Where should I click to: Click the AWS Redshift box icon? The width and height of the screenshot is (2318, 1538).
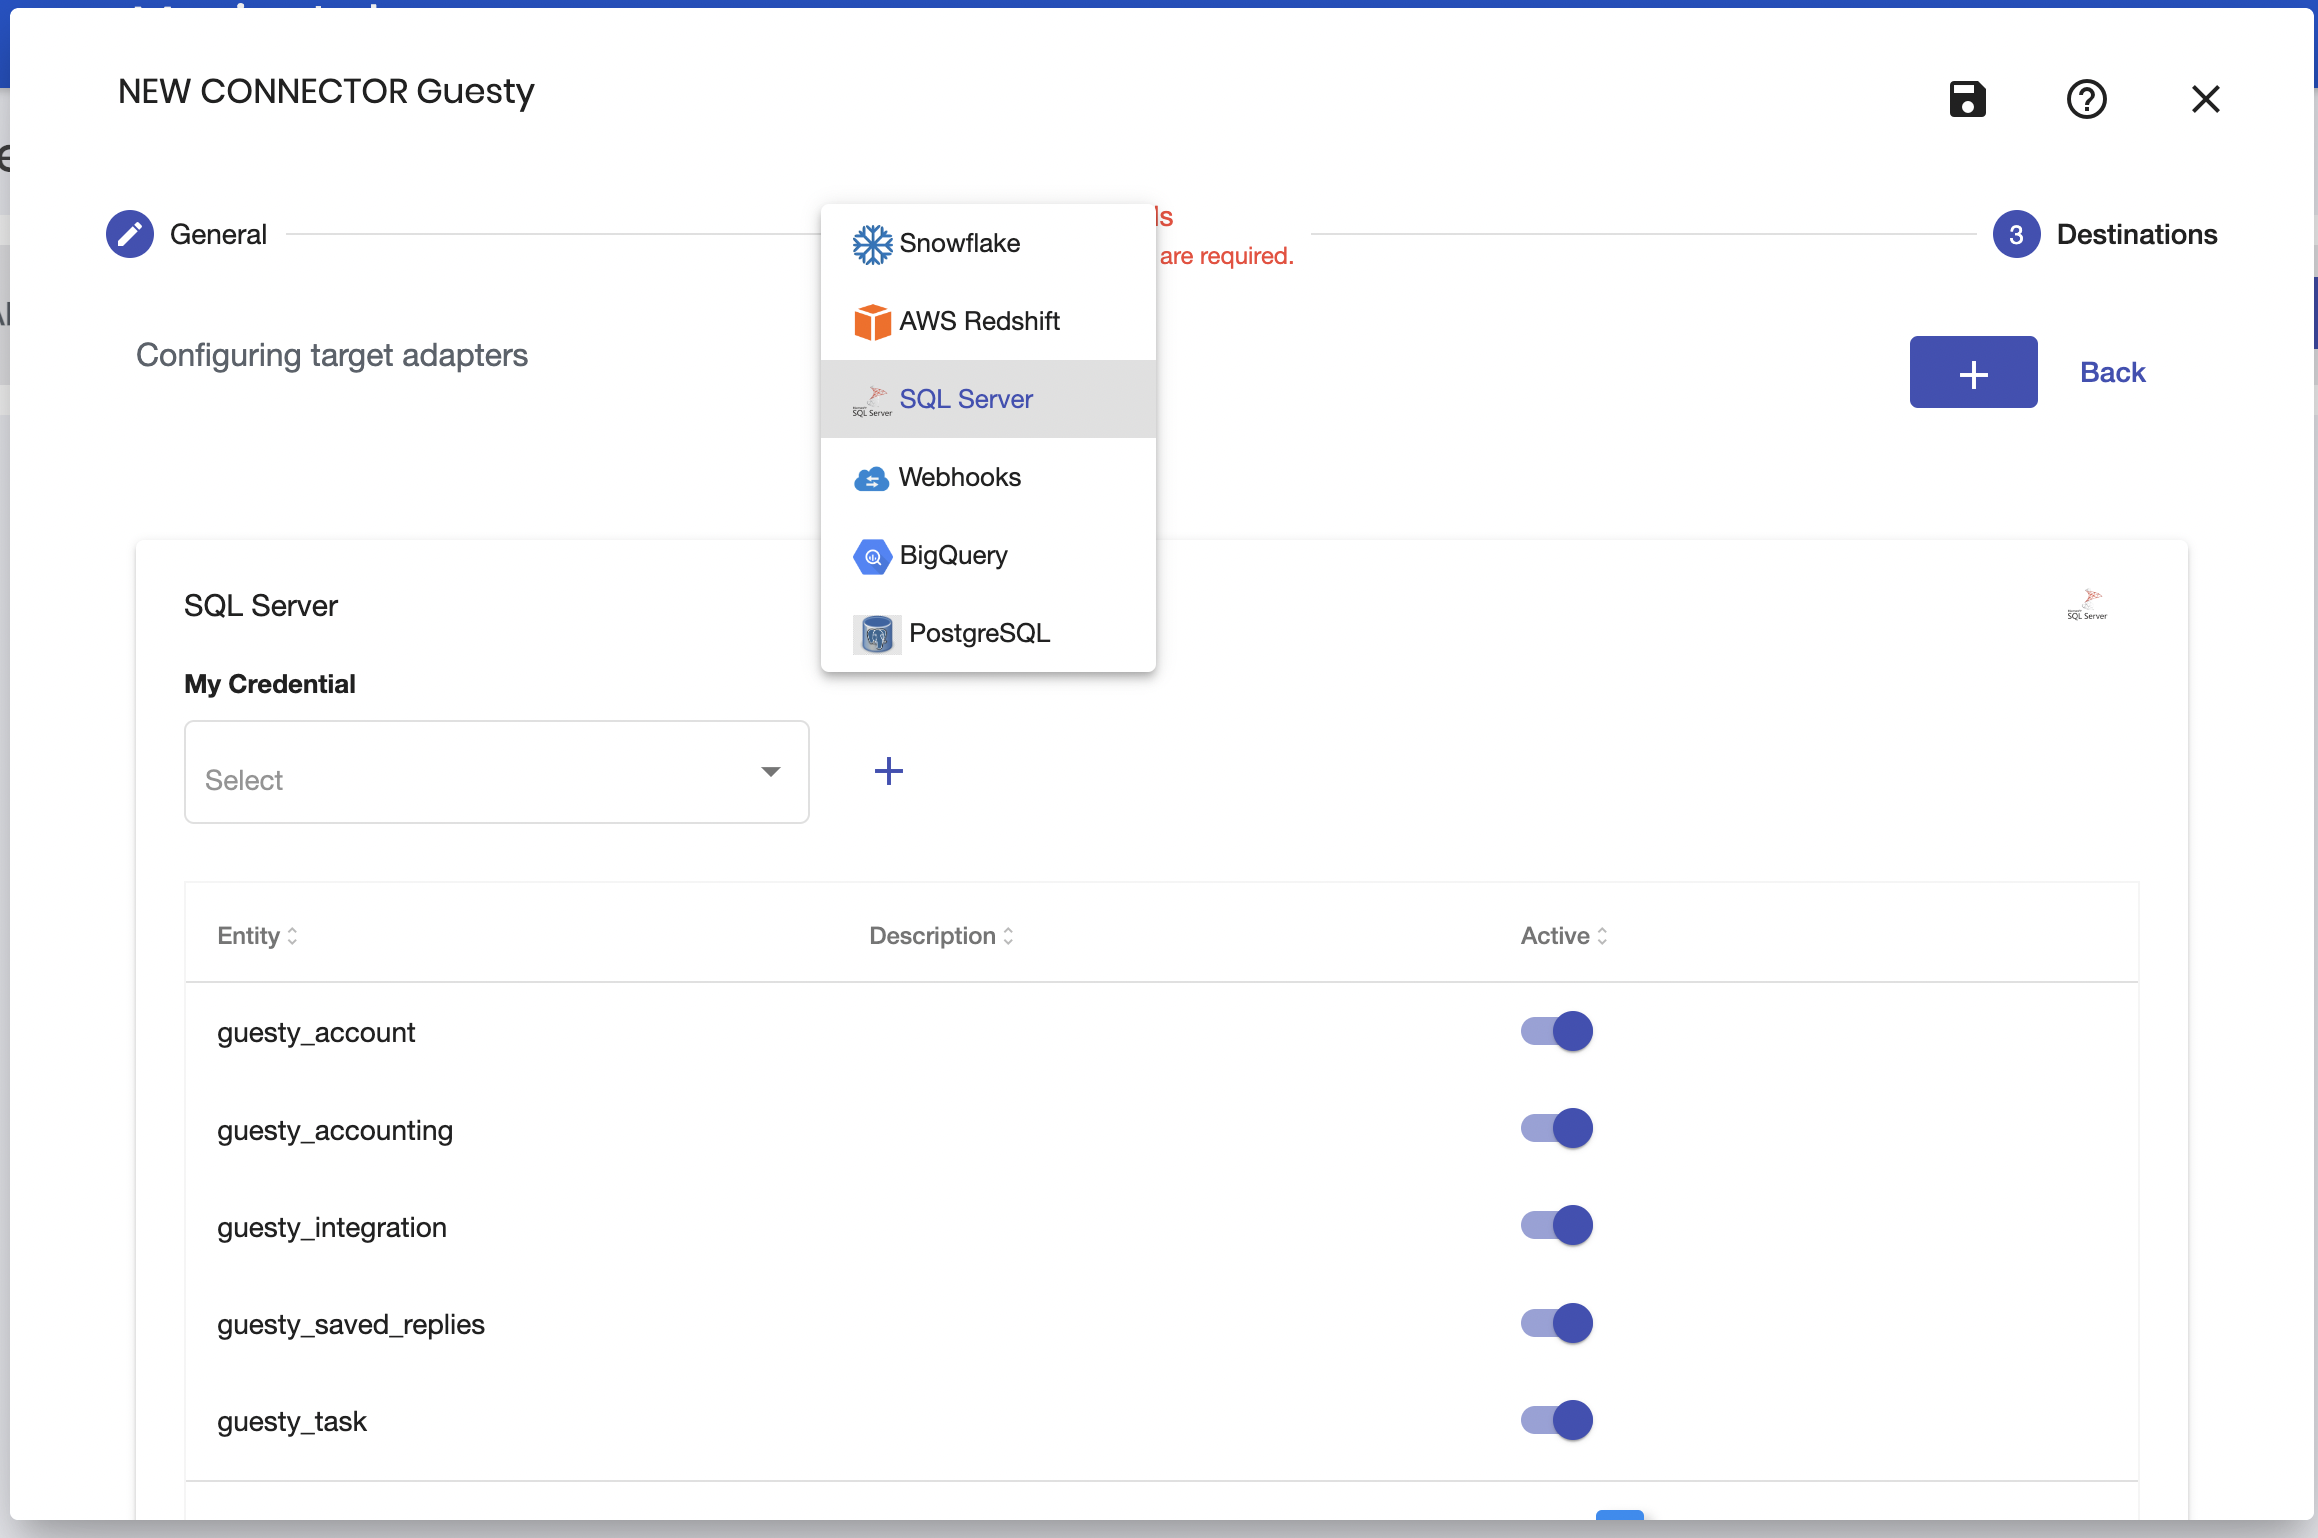(x=872, y=322)
